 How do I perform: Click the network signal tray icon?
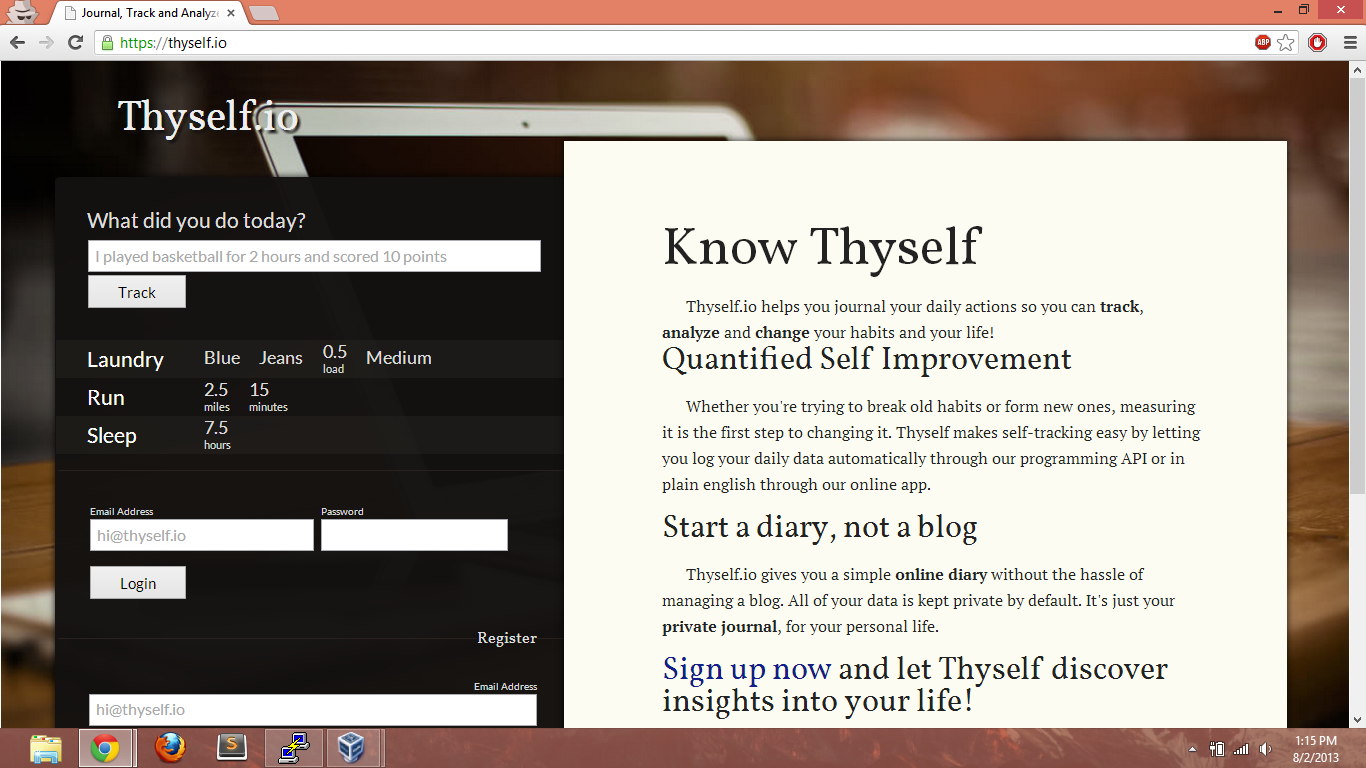(x=1241, y=749)
